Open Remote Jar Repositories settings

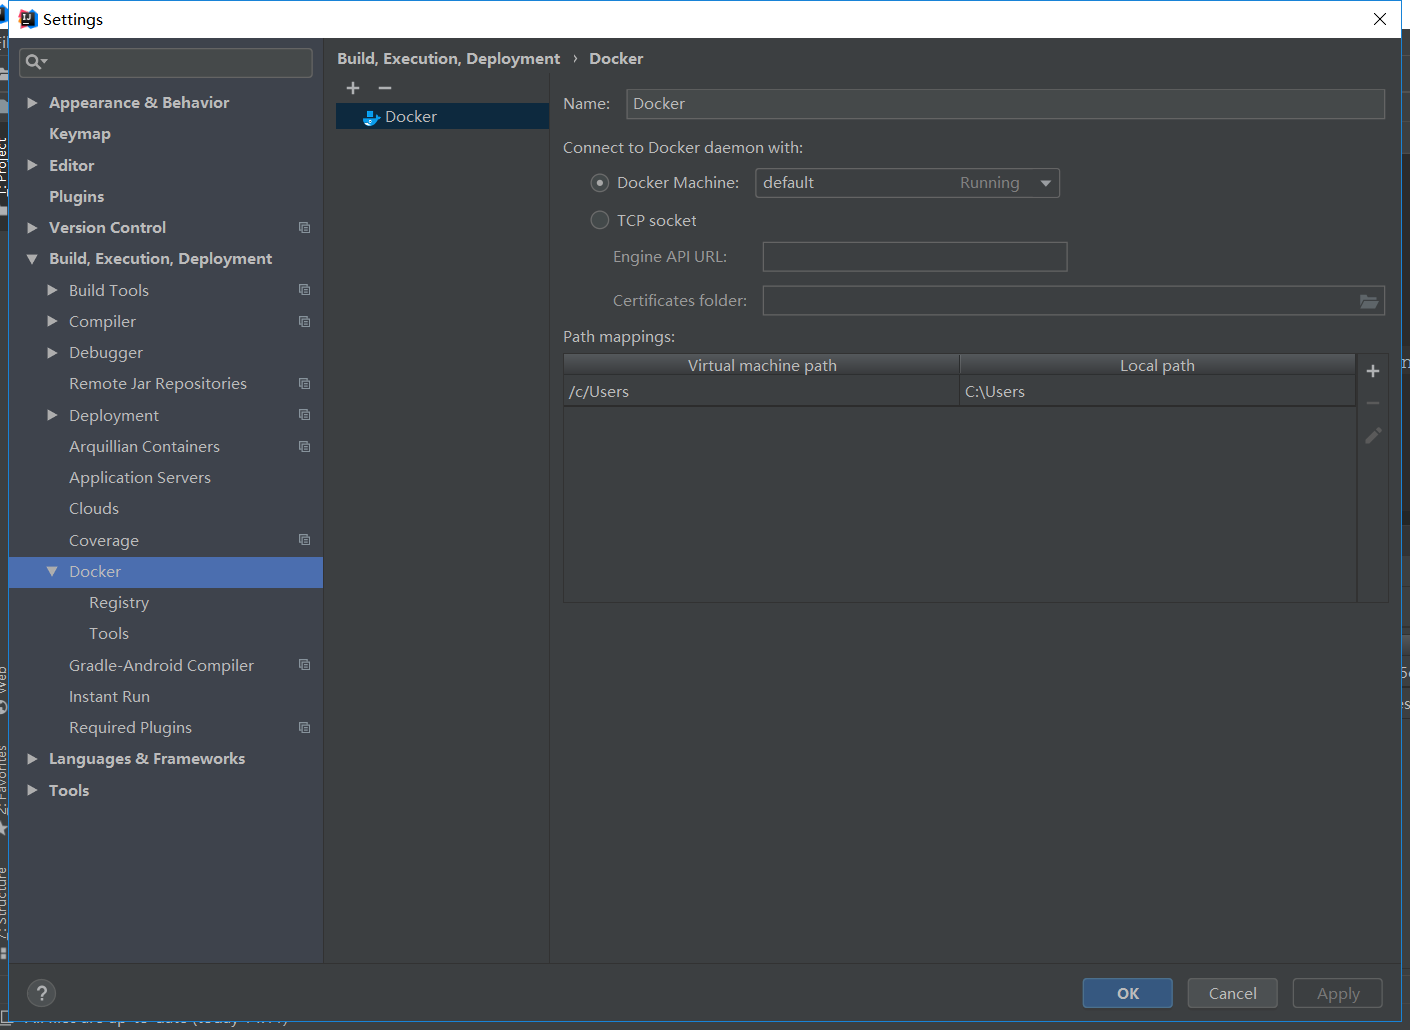click(x=158, y=384)
